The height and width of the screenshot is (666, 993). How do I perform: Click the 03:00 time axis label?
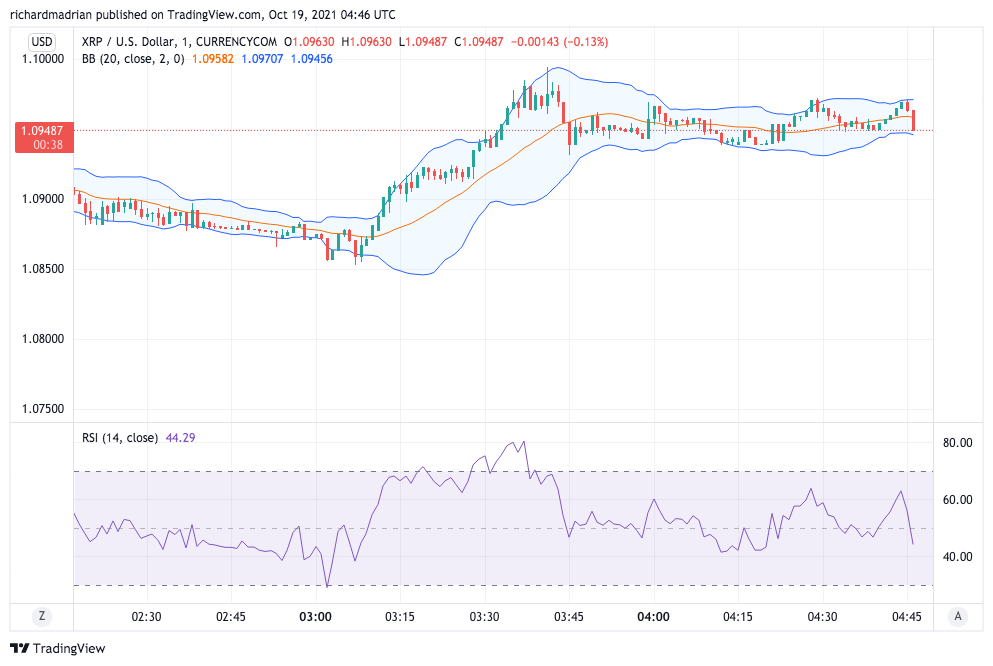[315, 617]
